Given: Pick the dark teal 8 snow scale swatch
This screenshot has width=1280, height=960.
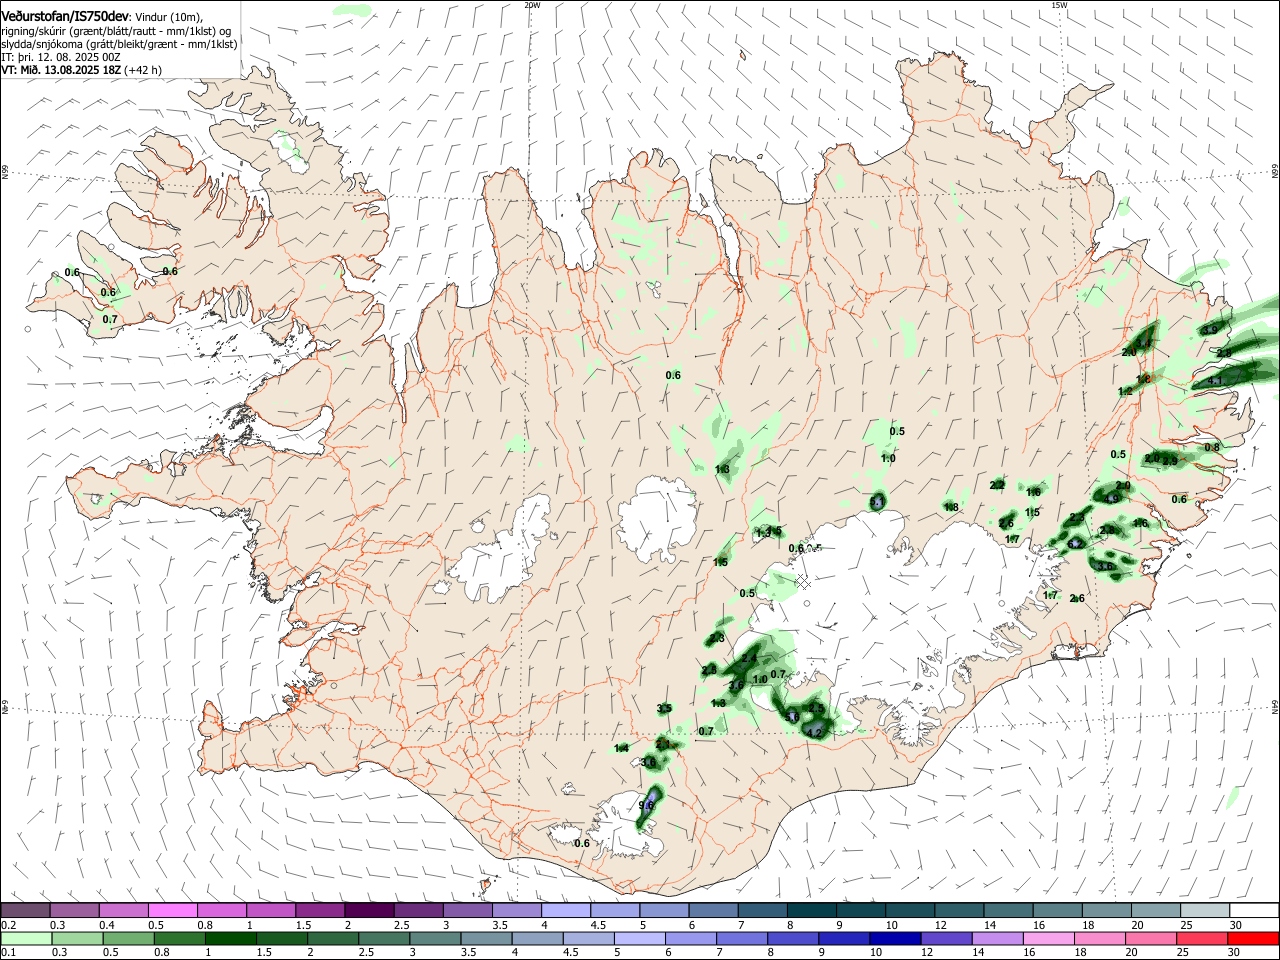Looking at the screenshot, I should tap(812, 910).
